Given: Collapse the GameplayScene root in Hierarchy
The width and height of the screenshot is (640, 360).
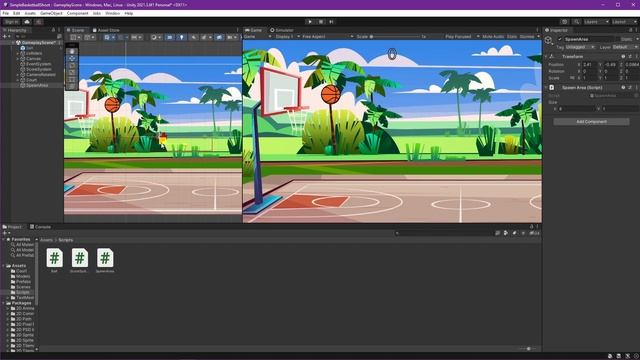Looking at the screenshot, I should tap(13, 42).
